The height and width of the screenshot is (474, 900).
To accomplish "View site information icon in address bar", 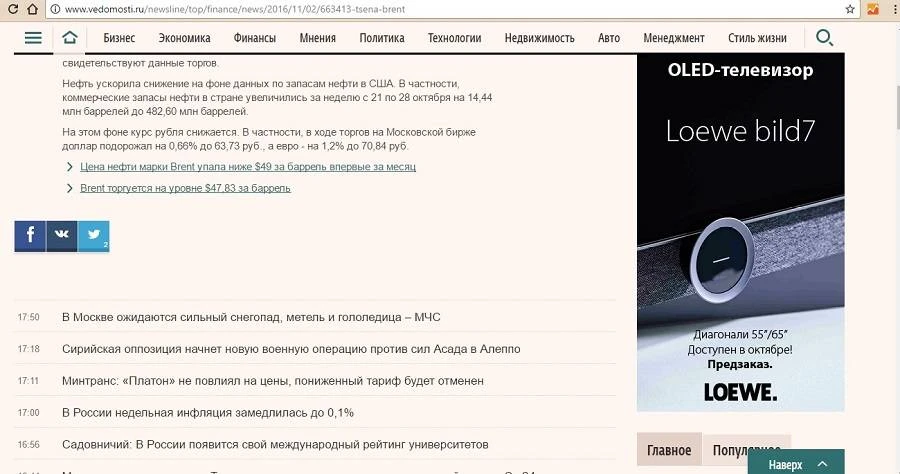I will [x=55, y=9].
